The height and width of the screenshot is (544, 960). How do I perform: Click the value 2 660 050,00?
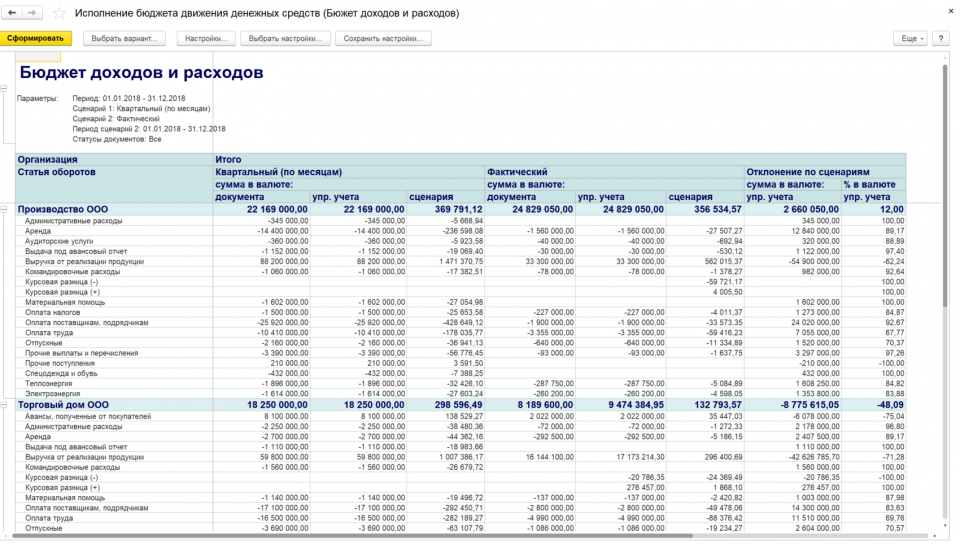(811, 209)
